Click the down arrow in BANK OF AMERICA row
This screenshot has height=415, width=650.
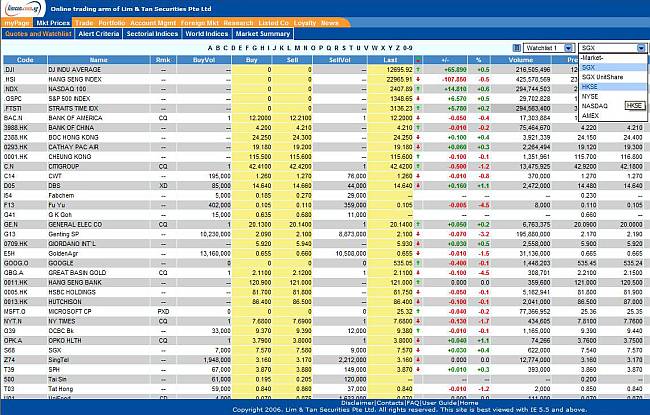pyautogui.click(x=418, y=118)
